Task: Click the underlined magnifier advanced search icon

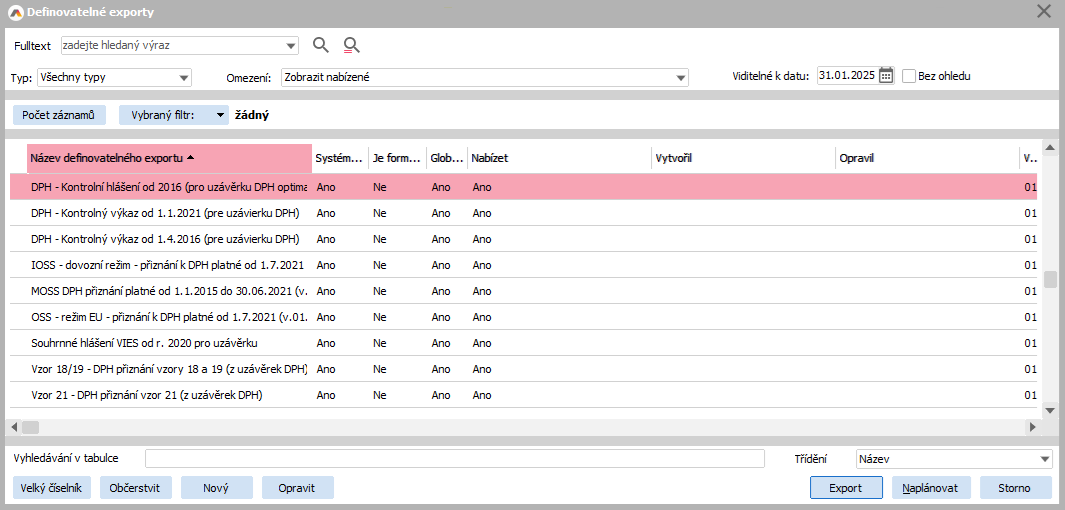Action: point(351,45)
